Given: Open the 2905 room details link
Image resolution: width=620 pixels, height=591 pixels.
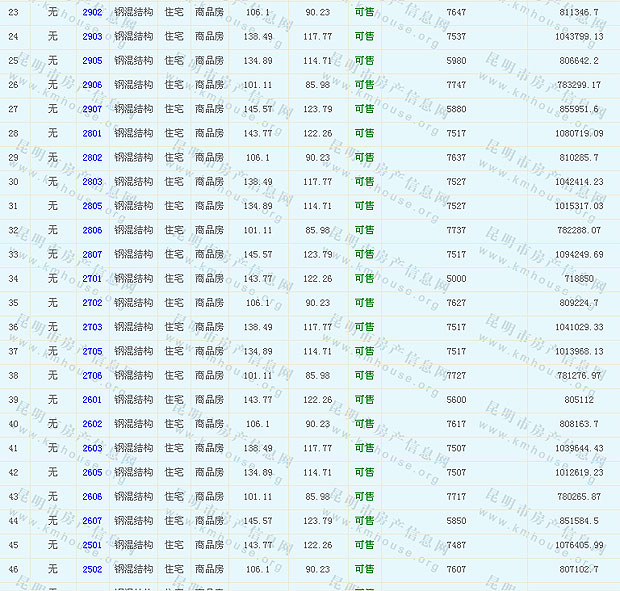Looking at the screenshot, I should (92, 60).
